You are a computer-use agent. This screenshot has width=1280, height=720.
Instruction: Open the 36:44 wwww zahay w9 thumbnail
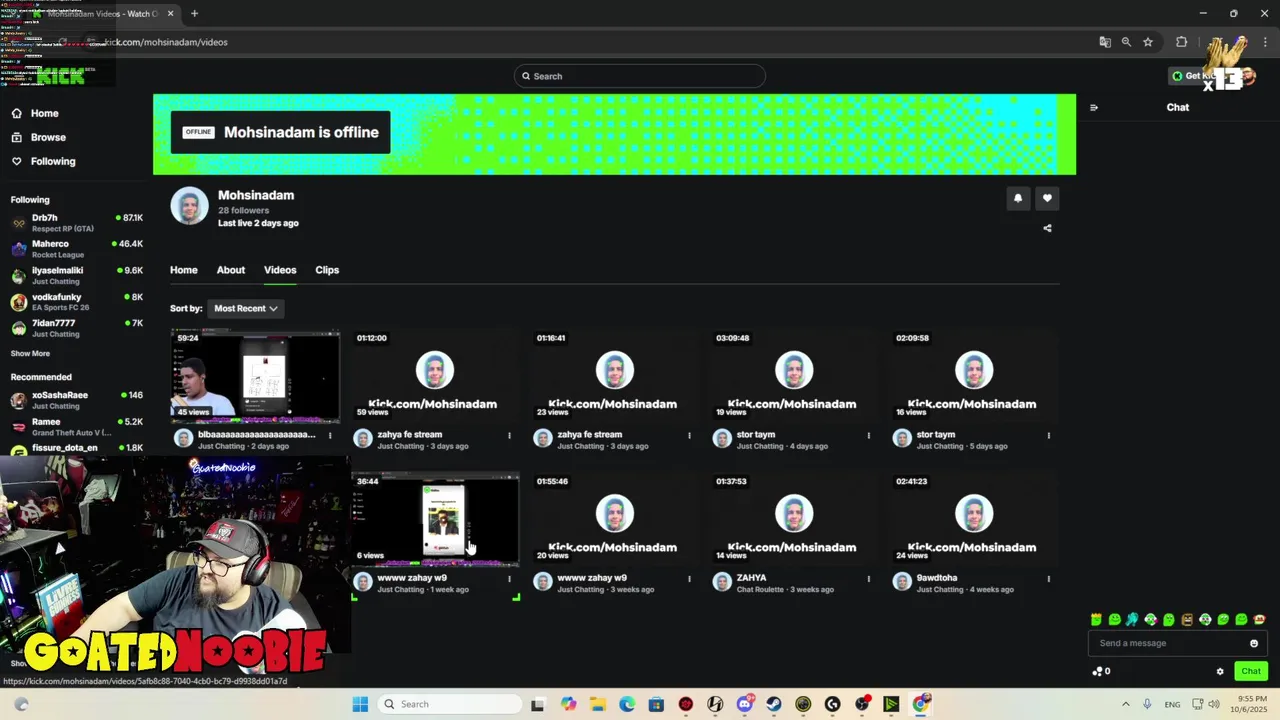(x=435, y=520)
